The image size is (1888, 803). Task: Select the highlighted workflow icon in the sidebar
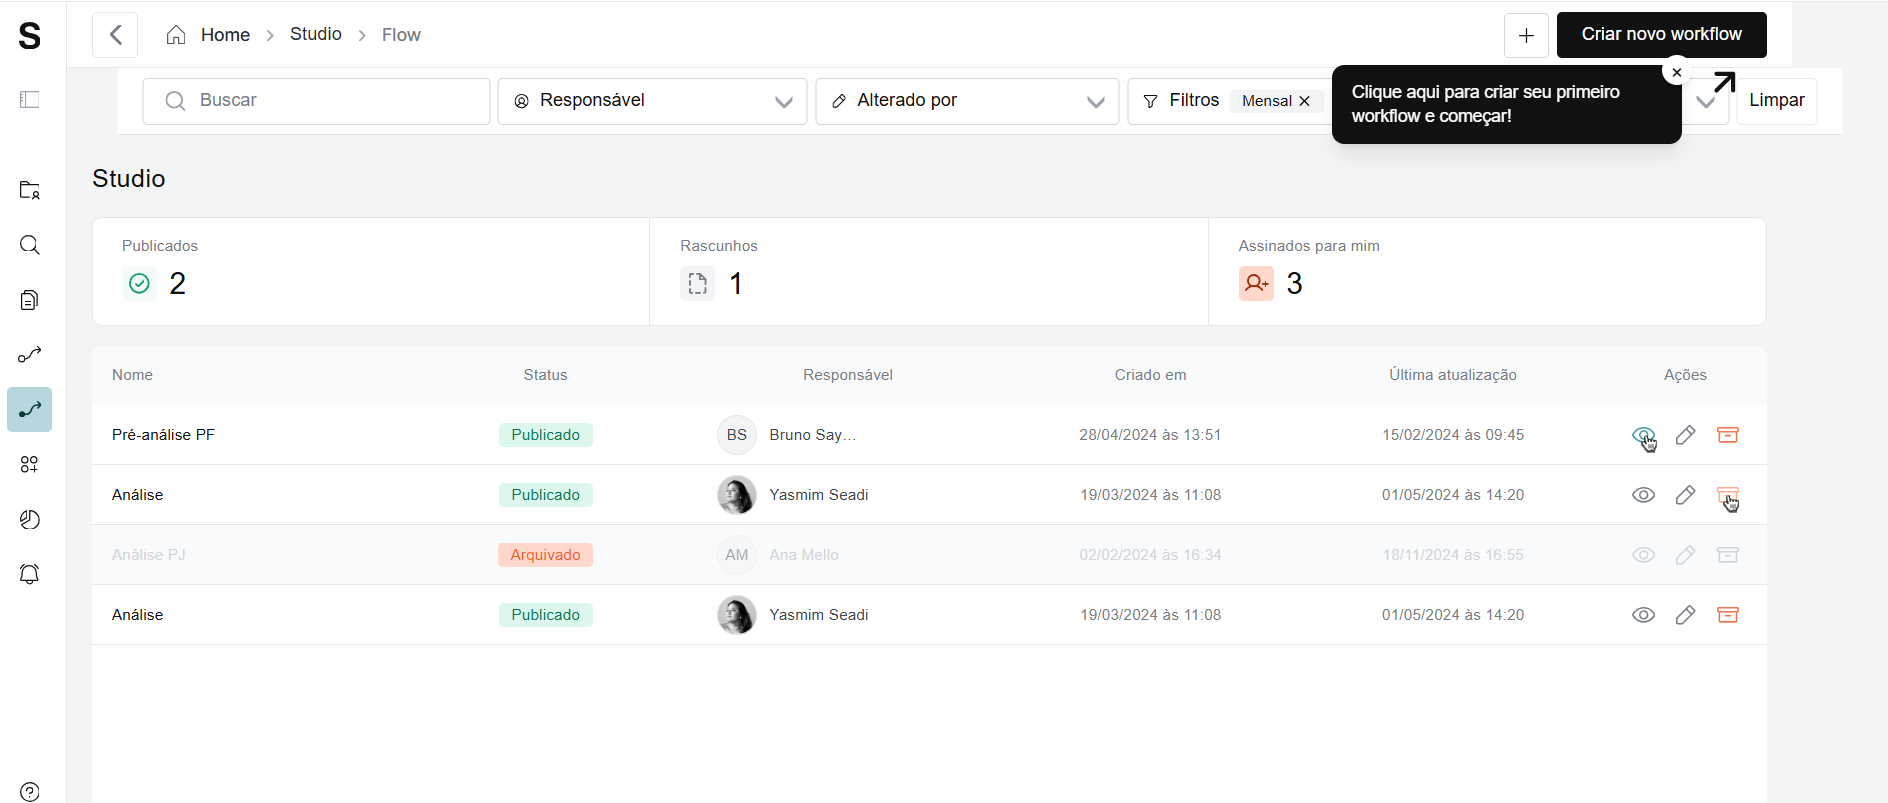[x=30, y=410]
